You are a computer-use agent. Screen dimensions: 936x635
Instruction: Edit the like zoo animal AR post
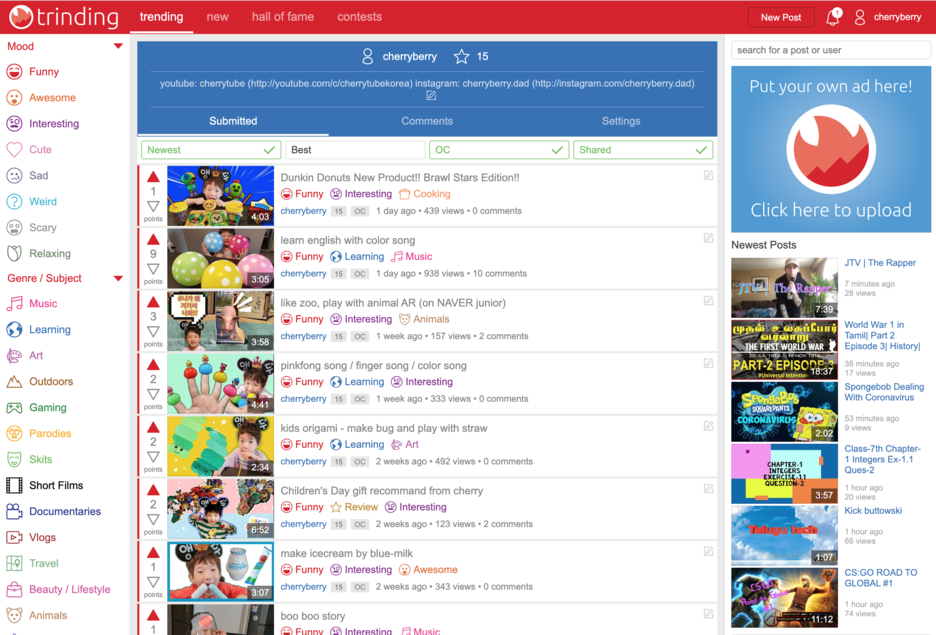[x=709, y=301]
